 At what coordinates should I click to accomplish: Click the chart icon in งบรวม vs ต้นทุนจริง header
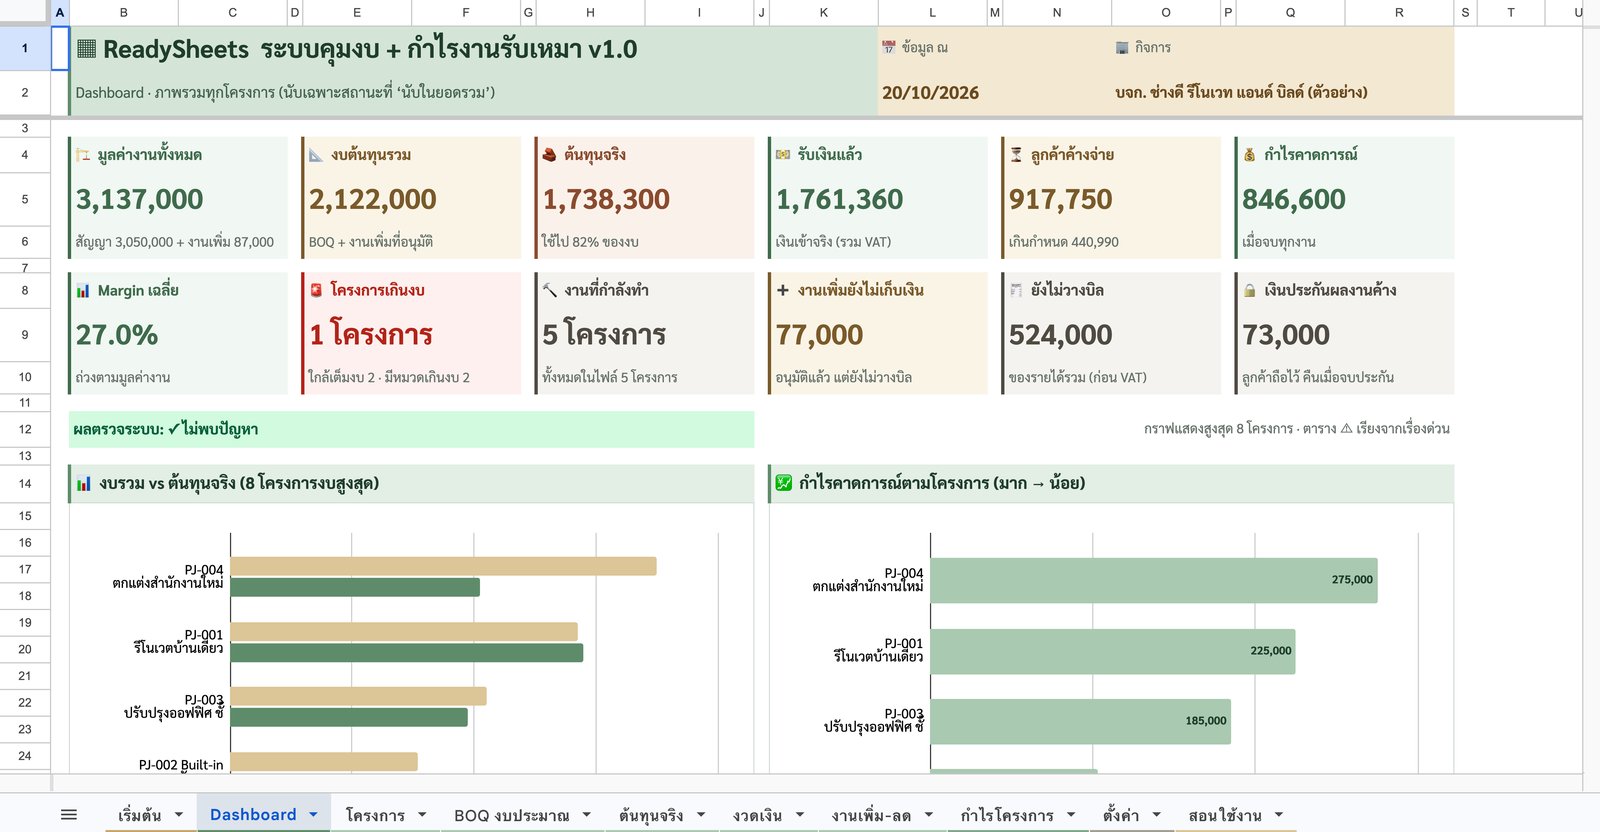pos(84,484)
